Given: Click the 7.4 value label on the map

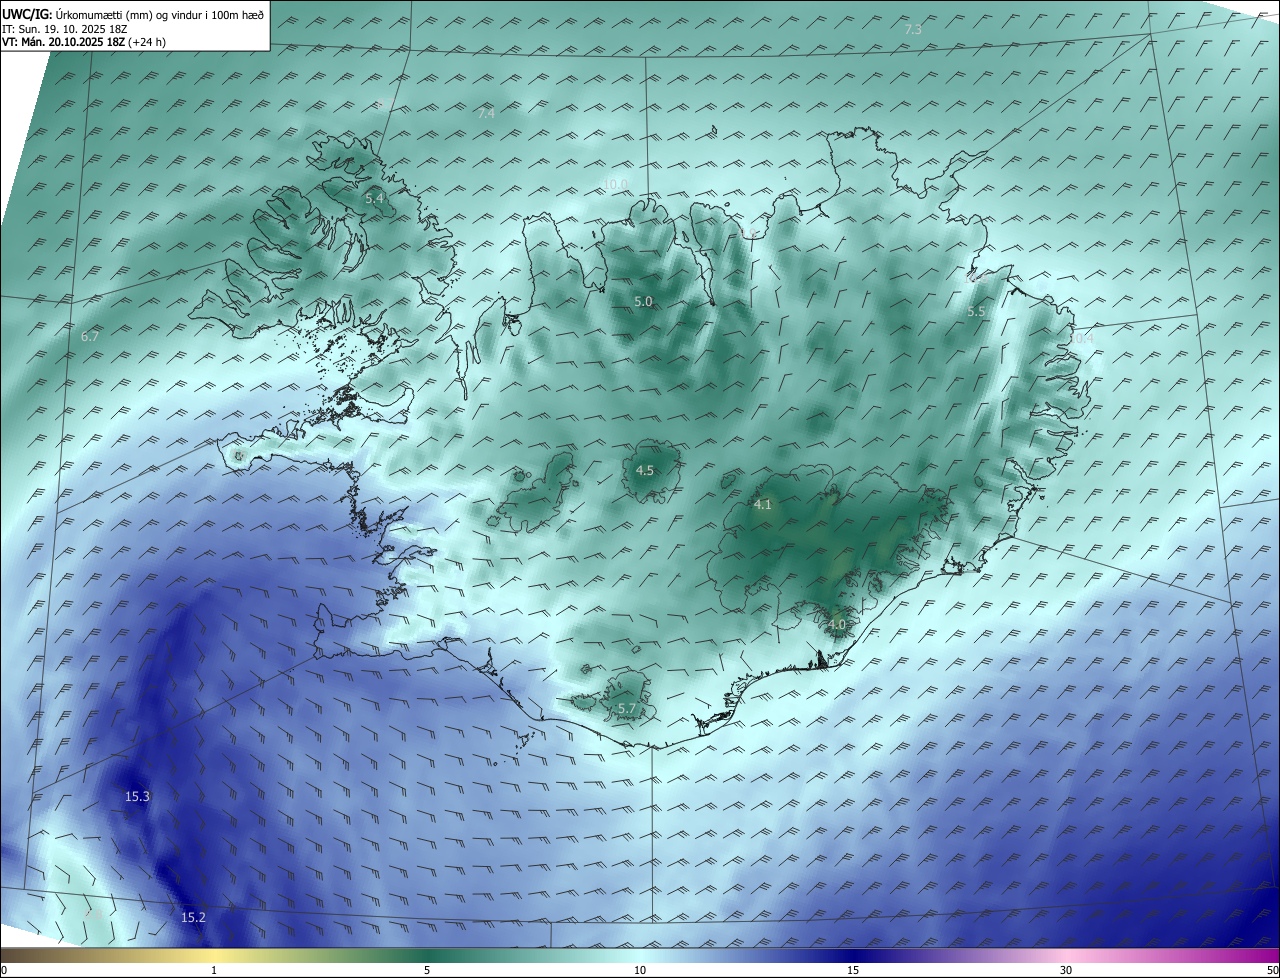Looking at the screenshot, I should tap(486, 113).
